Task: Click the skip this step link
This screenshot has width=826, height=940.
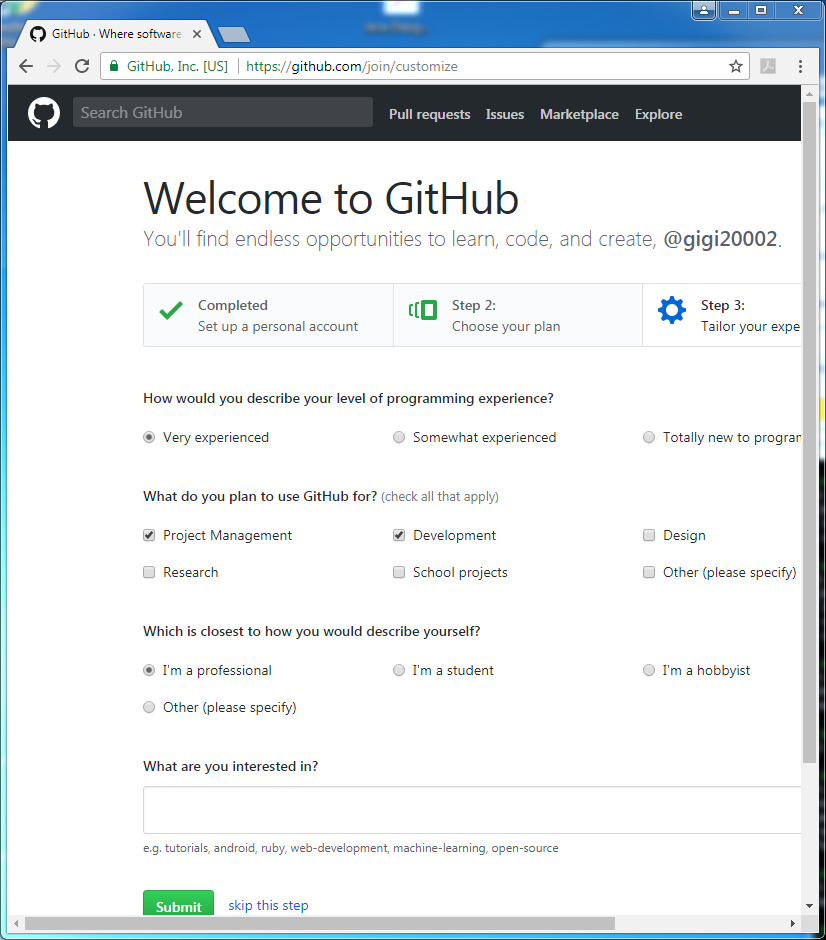Action: 268,905
